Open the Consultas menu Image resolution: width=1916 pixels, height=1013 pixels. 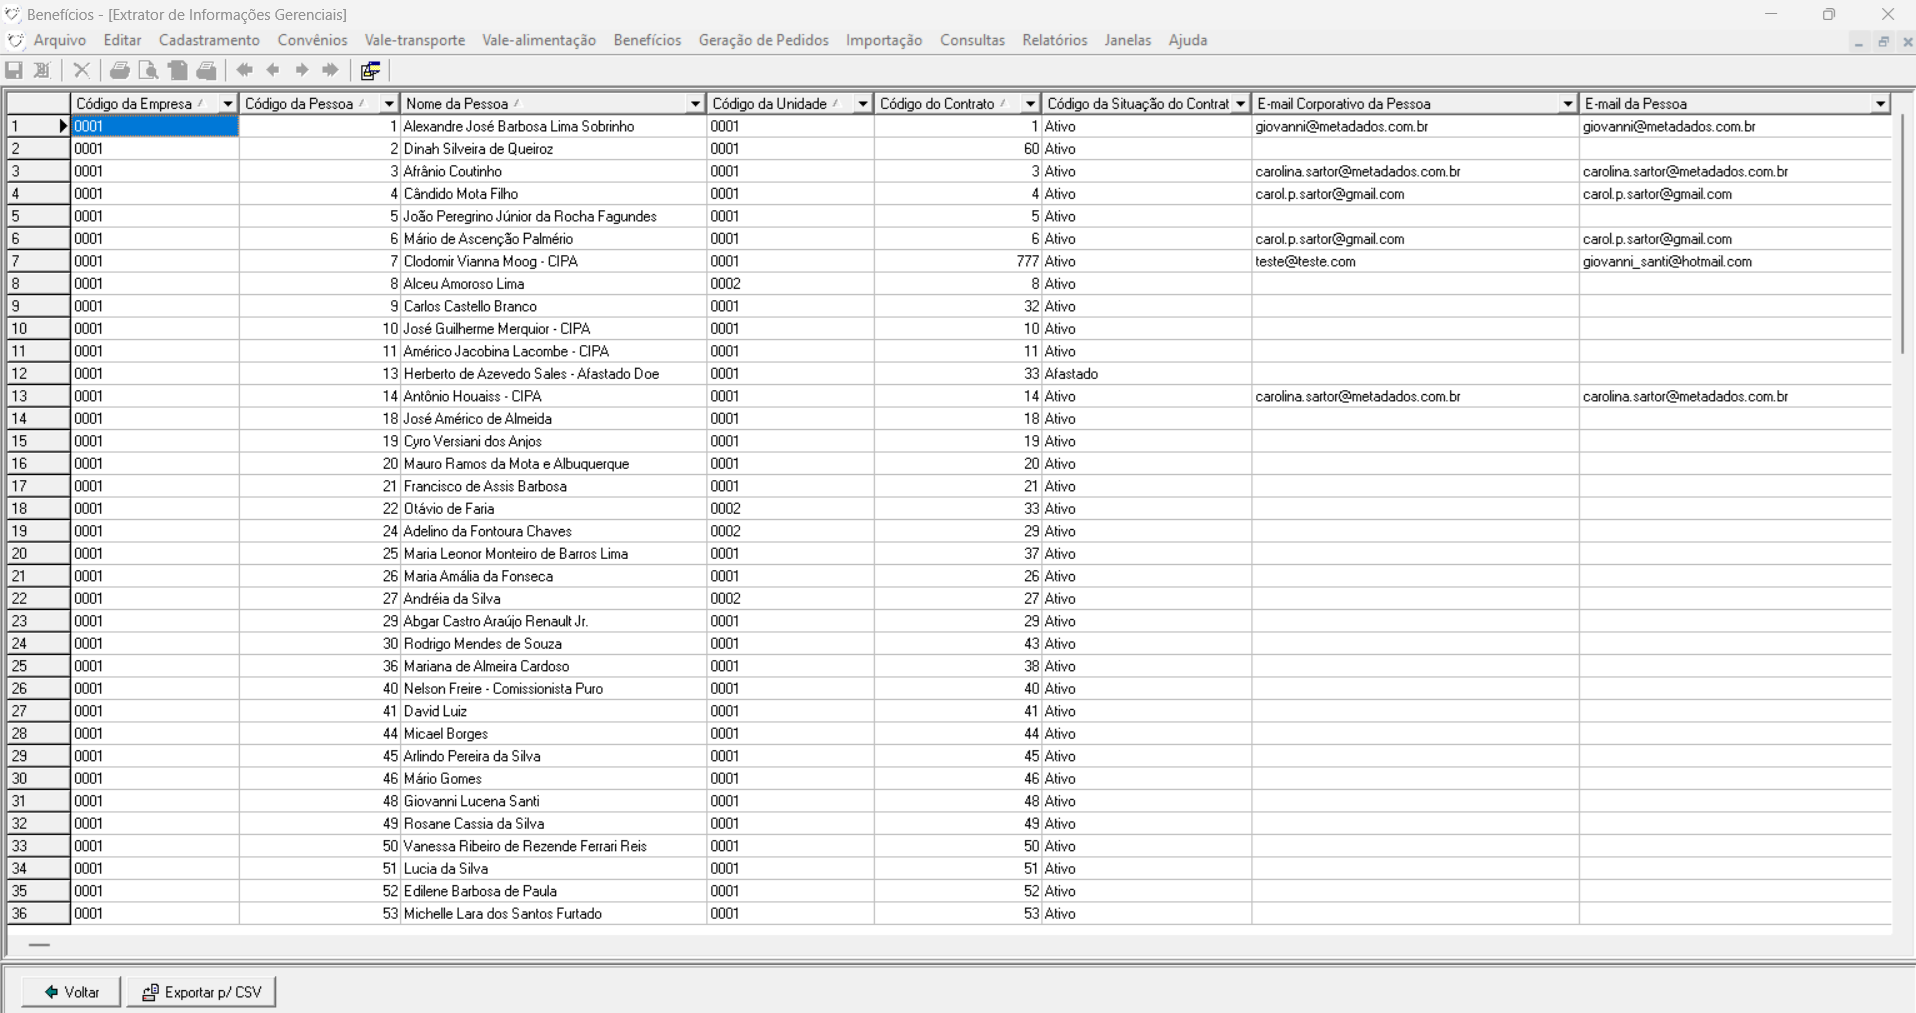972,41
